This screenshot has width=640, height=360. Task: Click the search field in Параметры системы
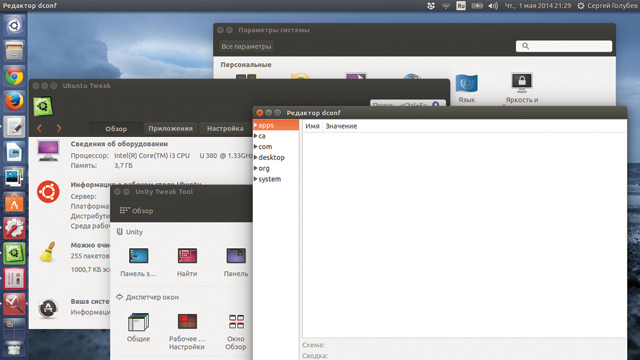(x=564, y=46)
